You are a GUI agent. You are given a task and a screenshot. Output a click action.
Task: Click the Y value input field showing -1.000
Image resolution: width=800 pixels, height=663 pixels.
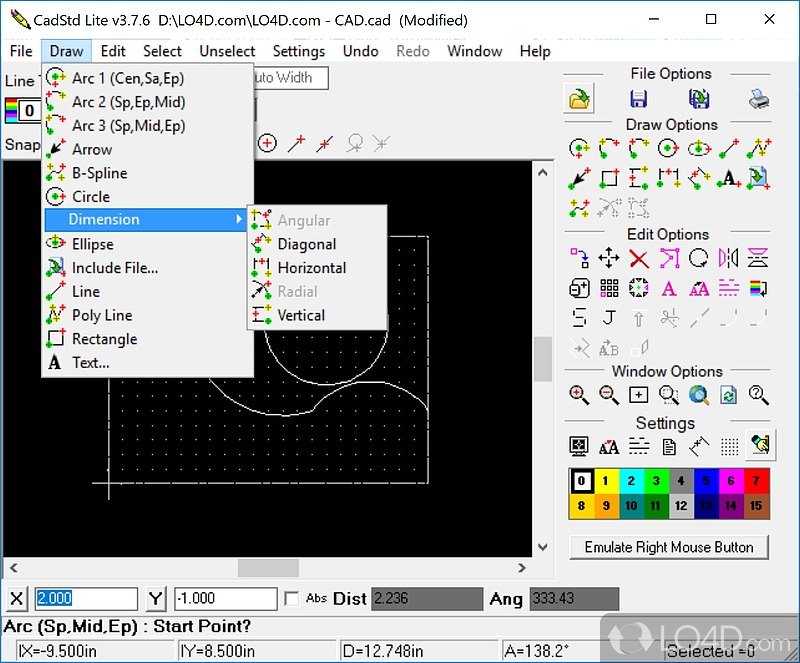coord(226,598)
